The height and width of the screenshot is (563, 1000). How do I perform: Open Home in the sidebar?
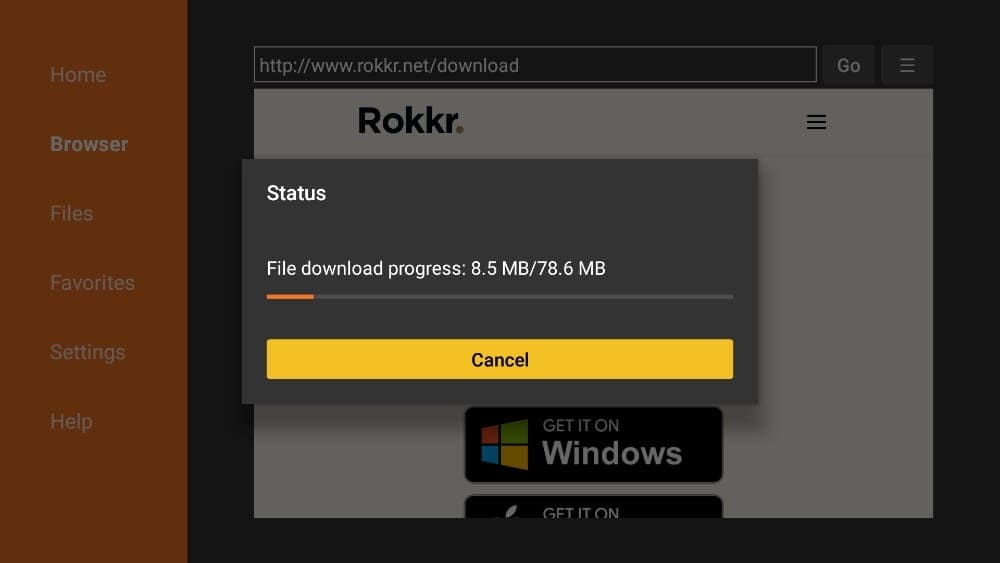(78, 75)
